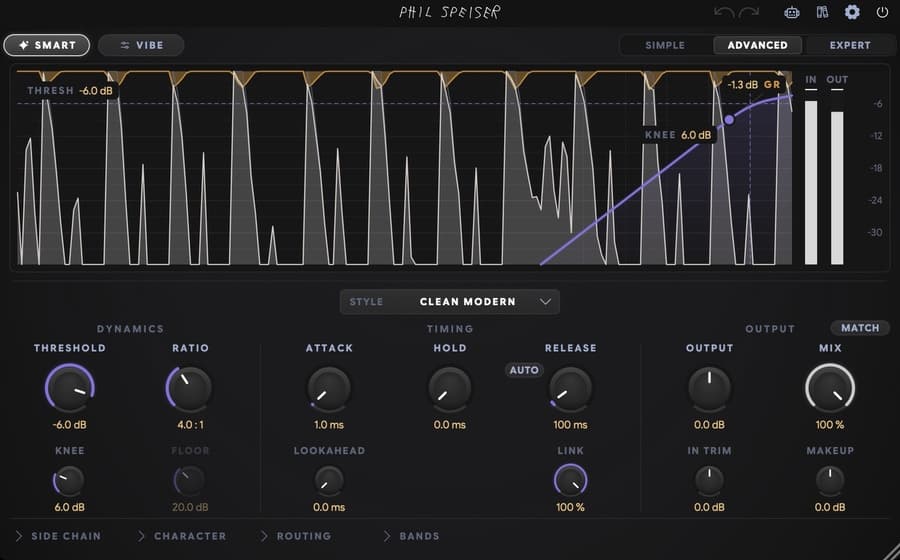900x560 pixels.
Task: Expand the CHARACTER section
Action: coord(181,536)
